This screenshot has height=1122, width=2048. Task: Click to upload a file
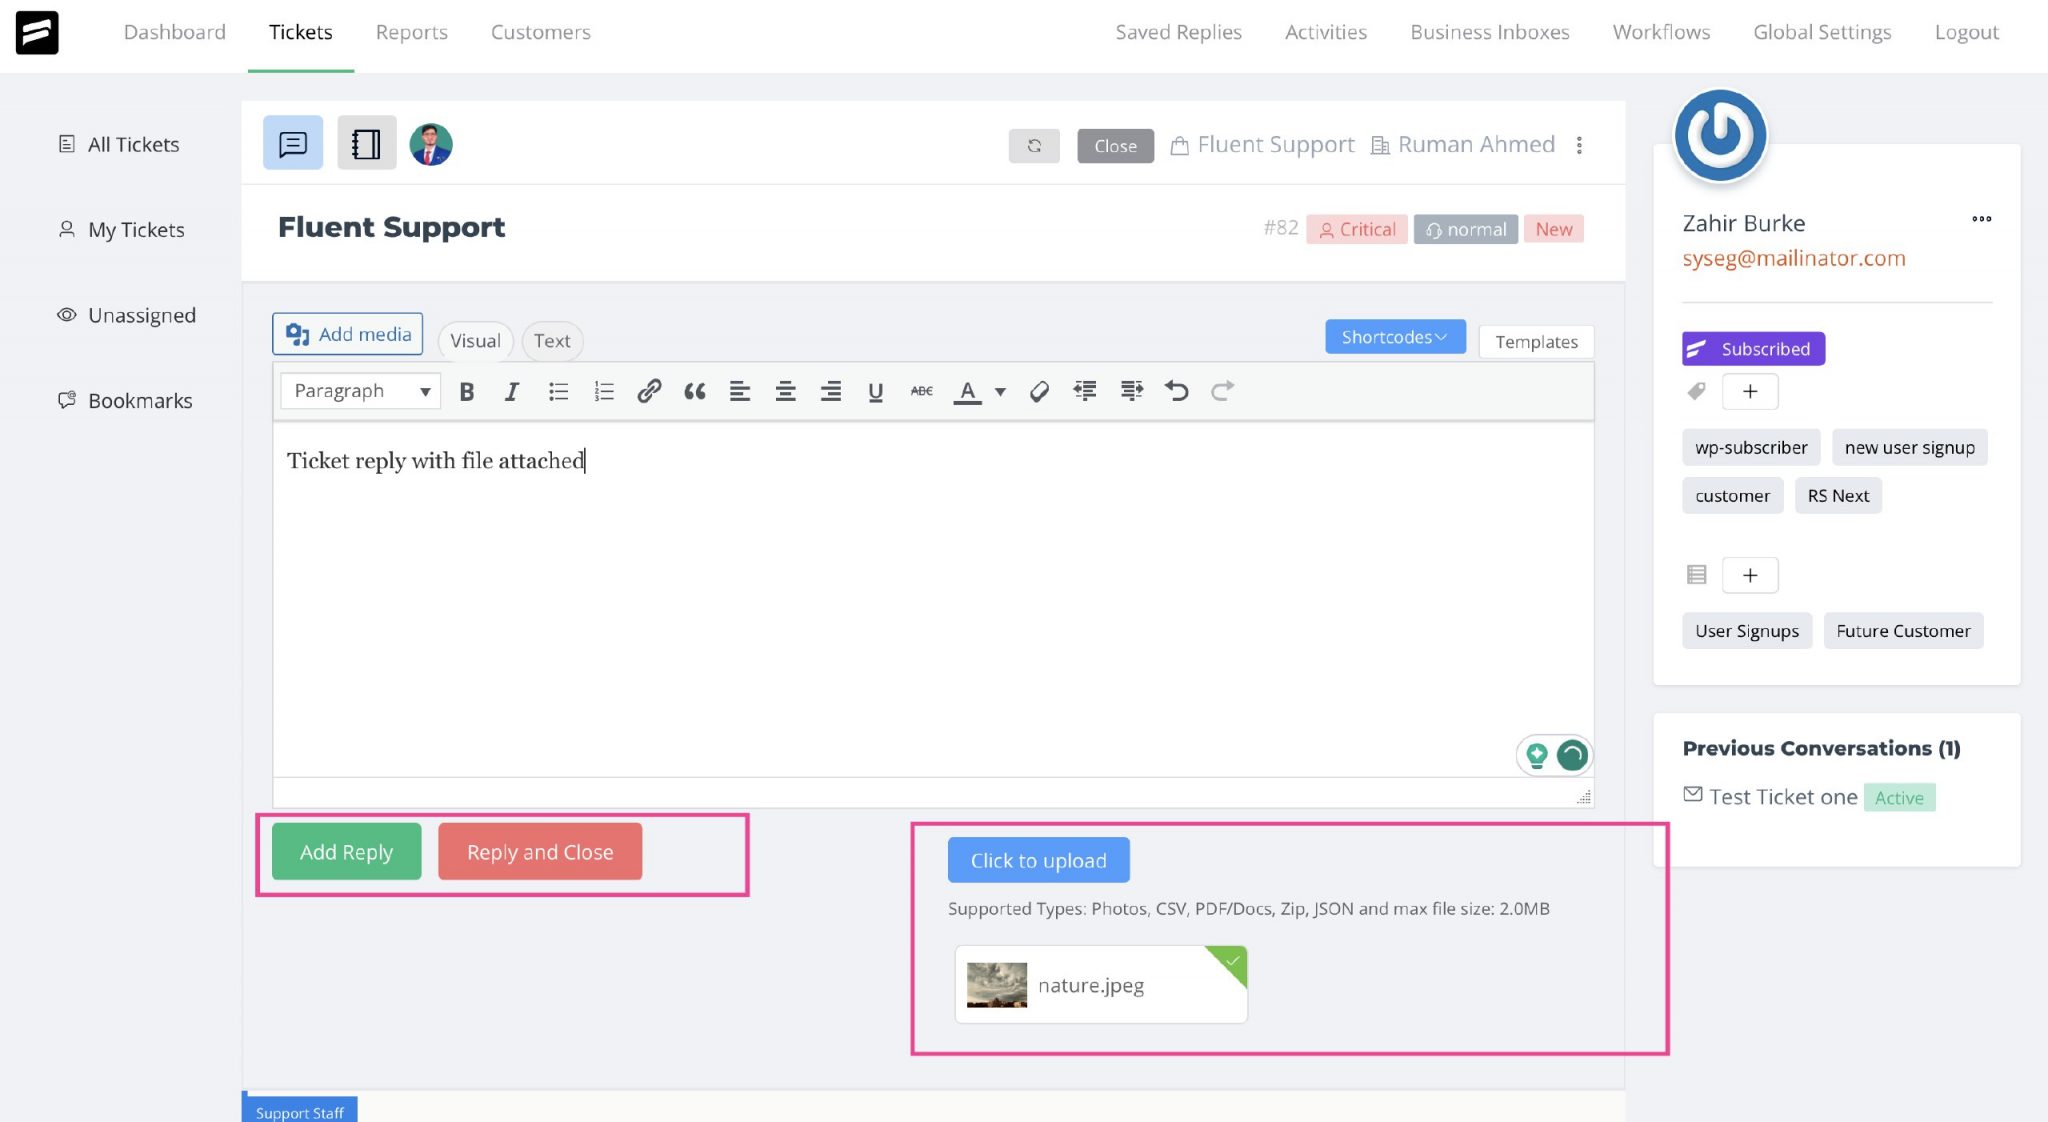click(x=1037, y=859)
